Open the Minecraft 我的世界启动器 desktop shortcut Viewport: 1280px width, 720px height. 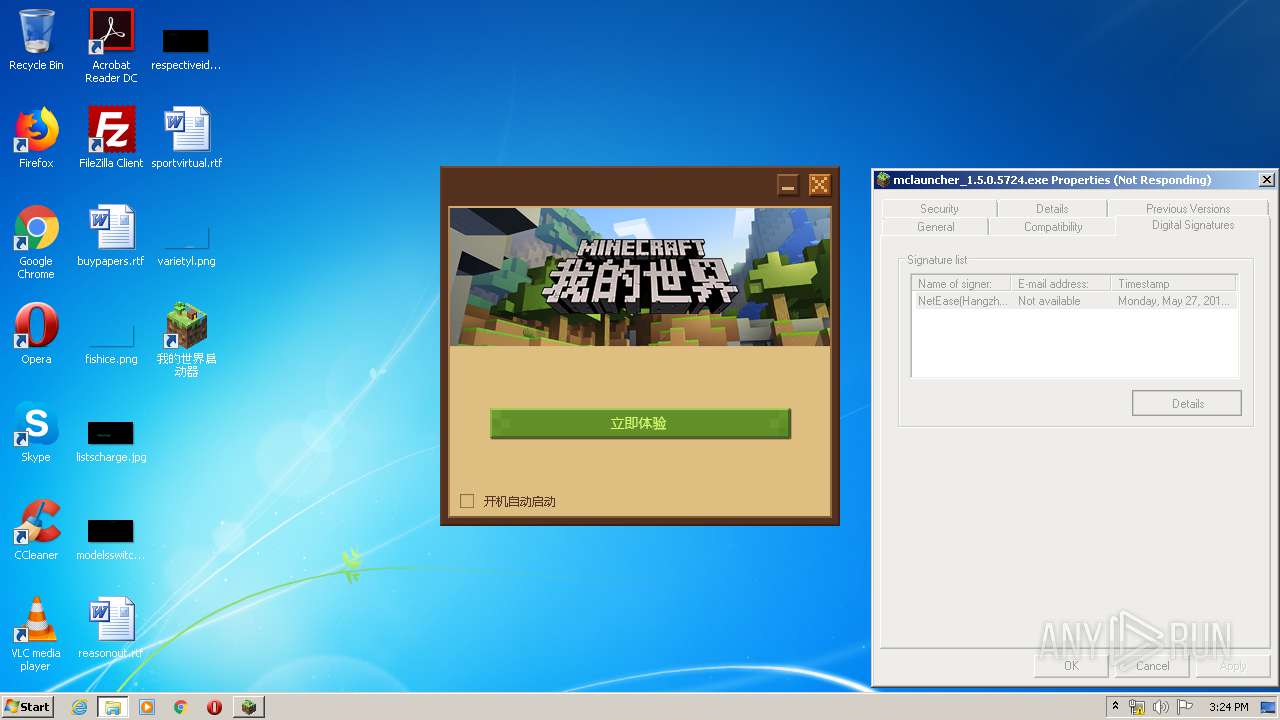tap(186, 340)
